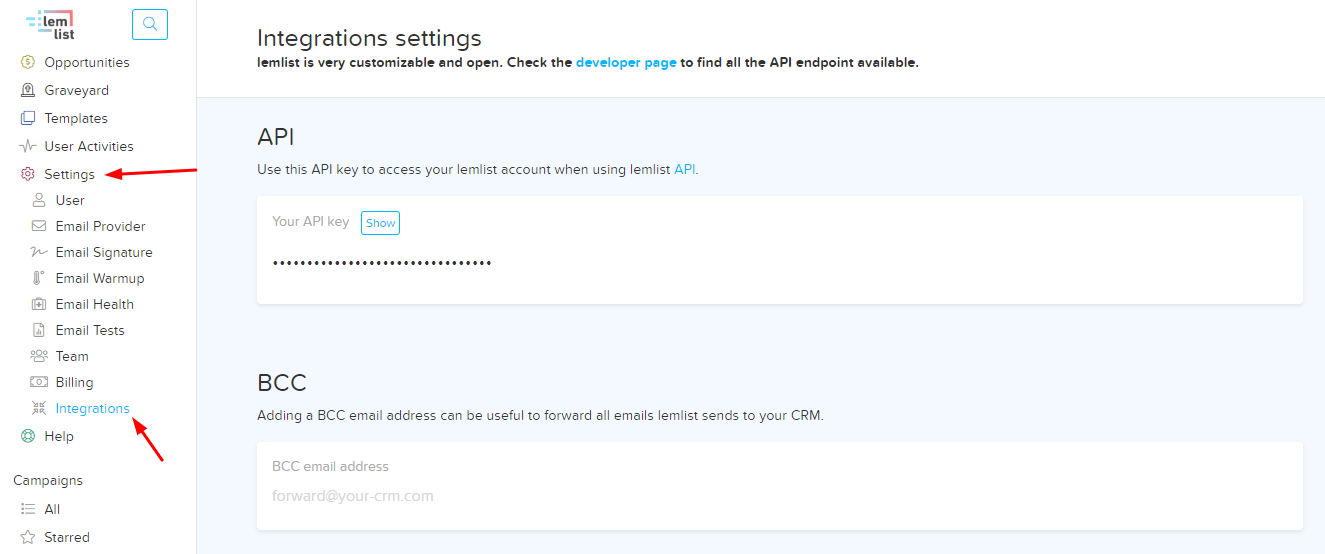Click the lemlist logo
The height and width of the screenshot is (554, 1325).
[x=50, y=25]
